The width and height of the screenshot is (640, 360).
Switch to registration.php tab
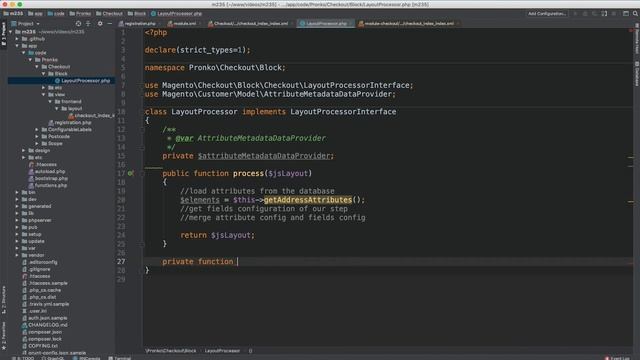pyautogui.click(x=138, y=24)
